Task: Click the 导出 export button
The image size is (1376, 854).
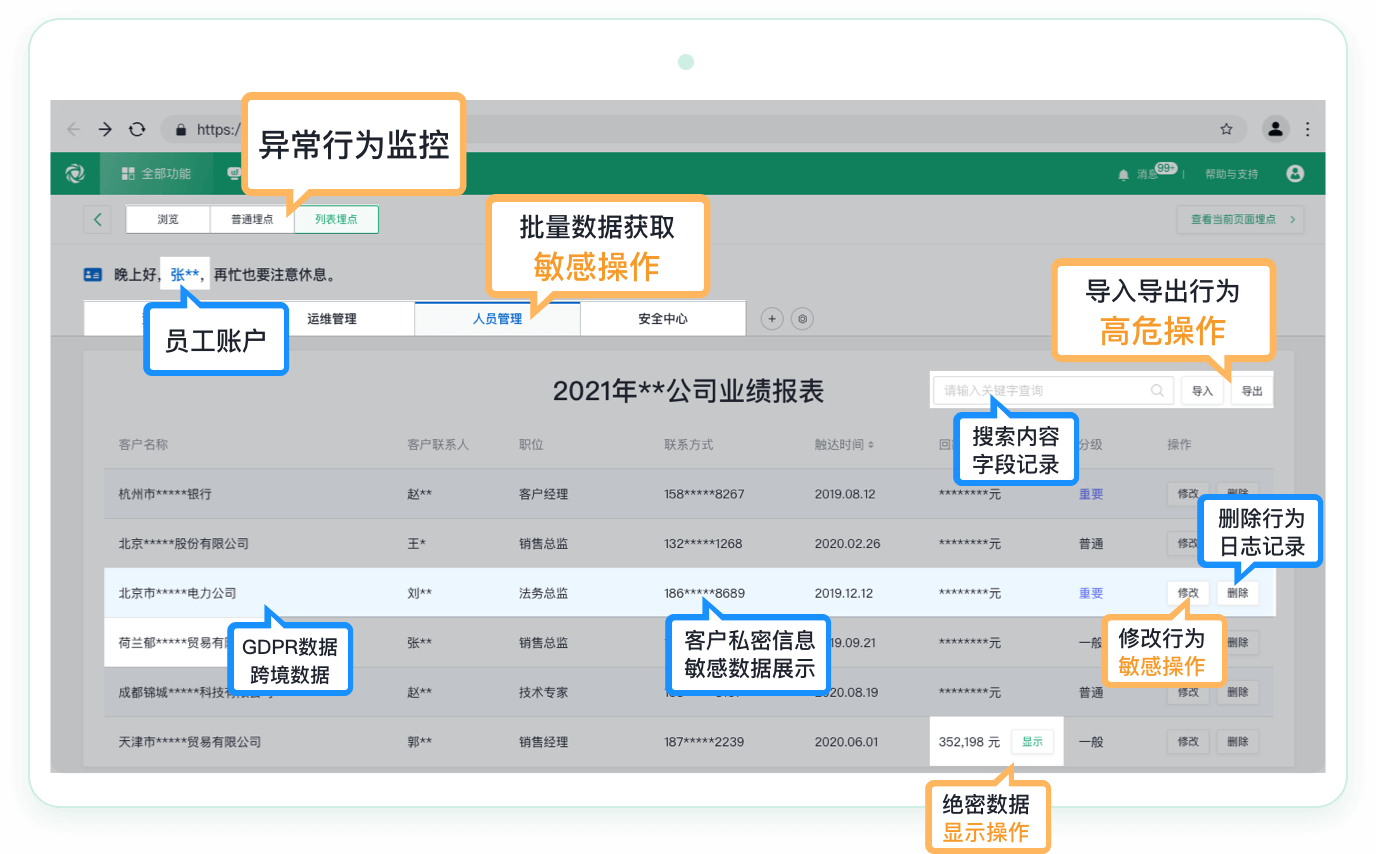Action: pos(1252,391)
